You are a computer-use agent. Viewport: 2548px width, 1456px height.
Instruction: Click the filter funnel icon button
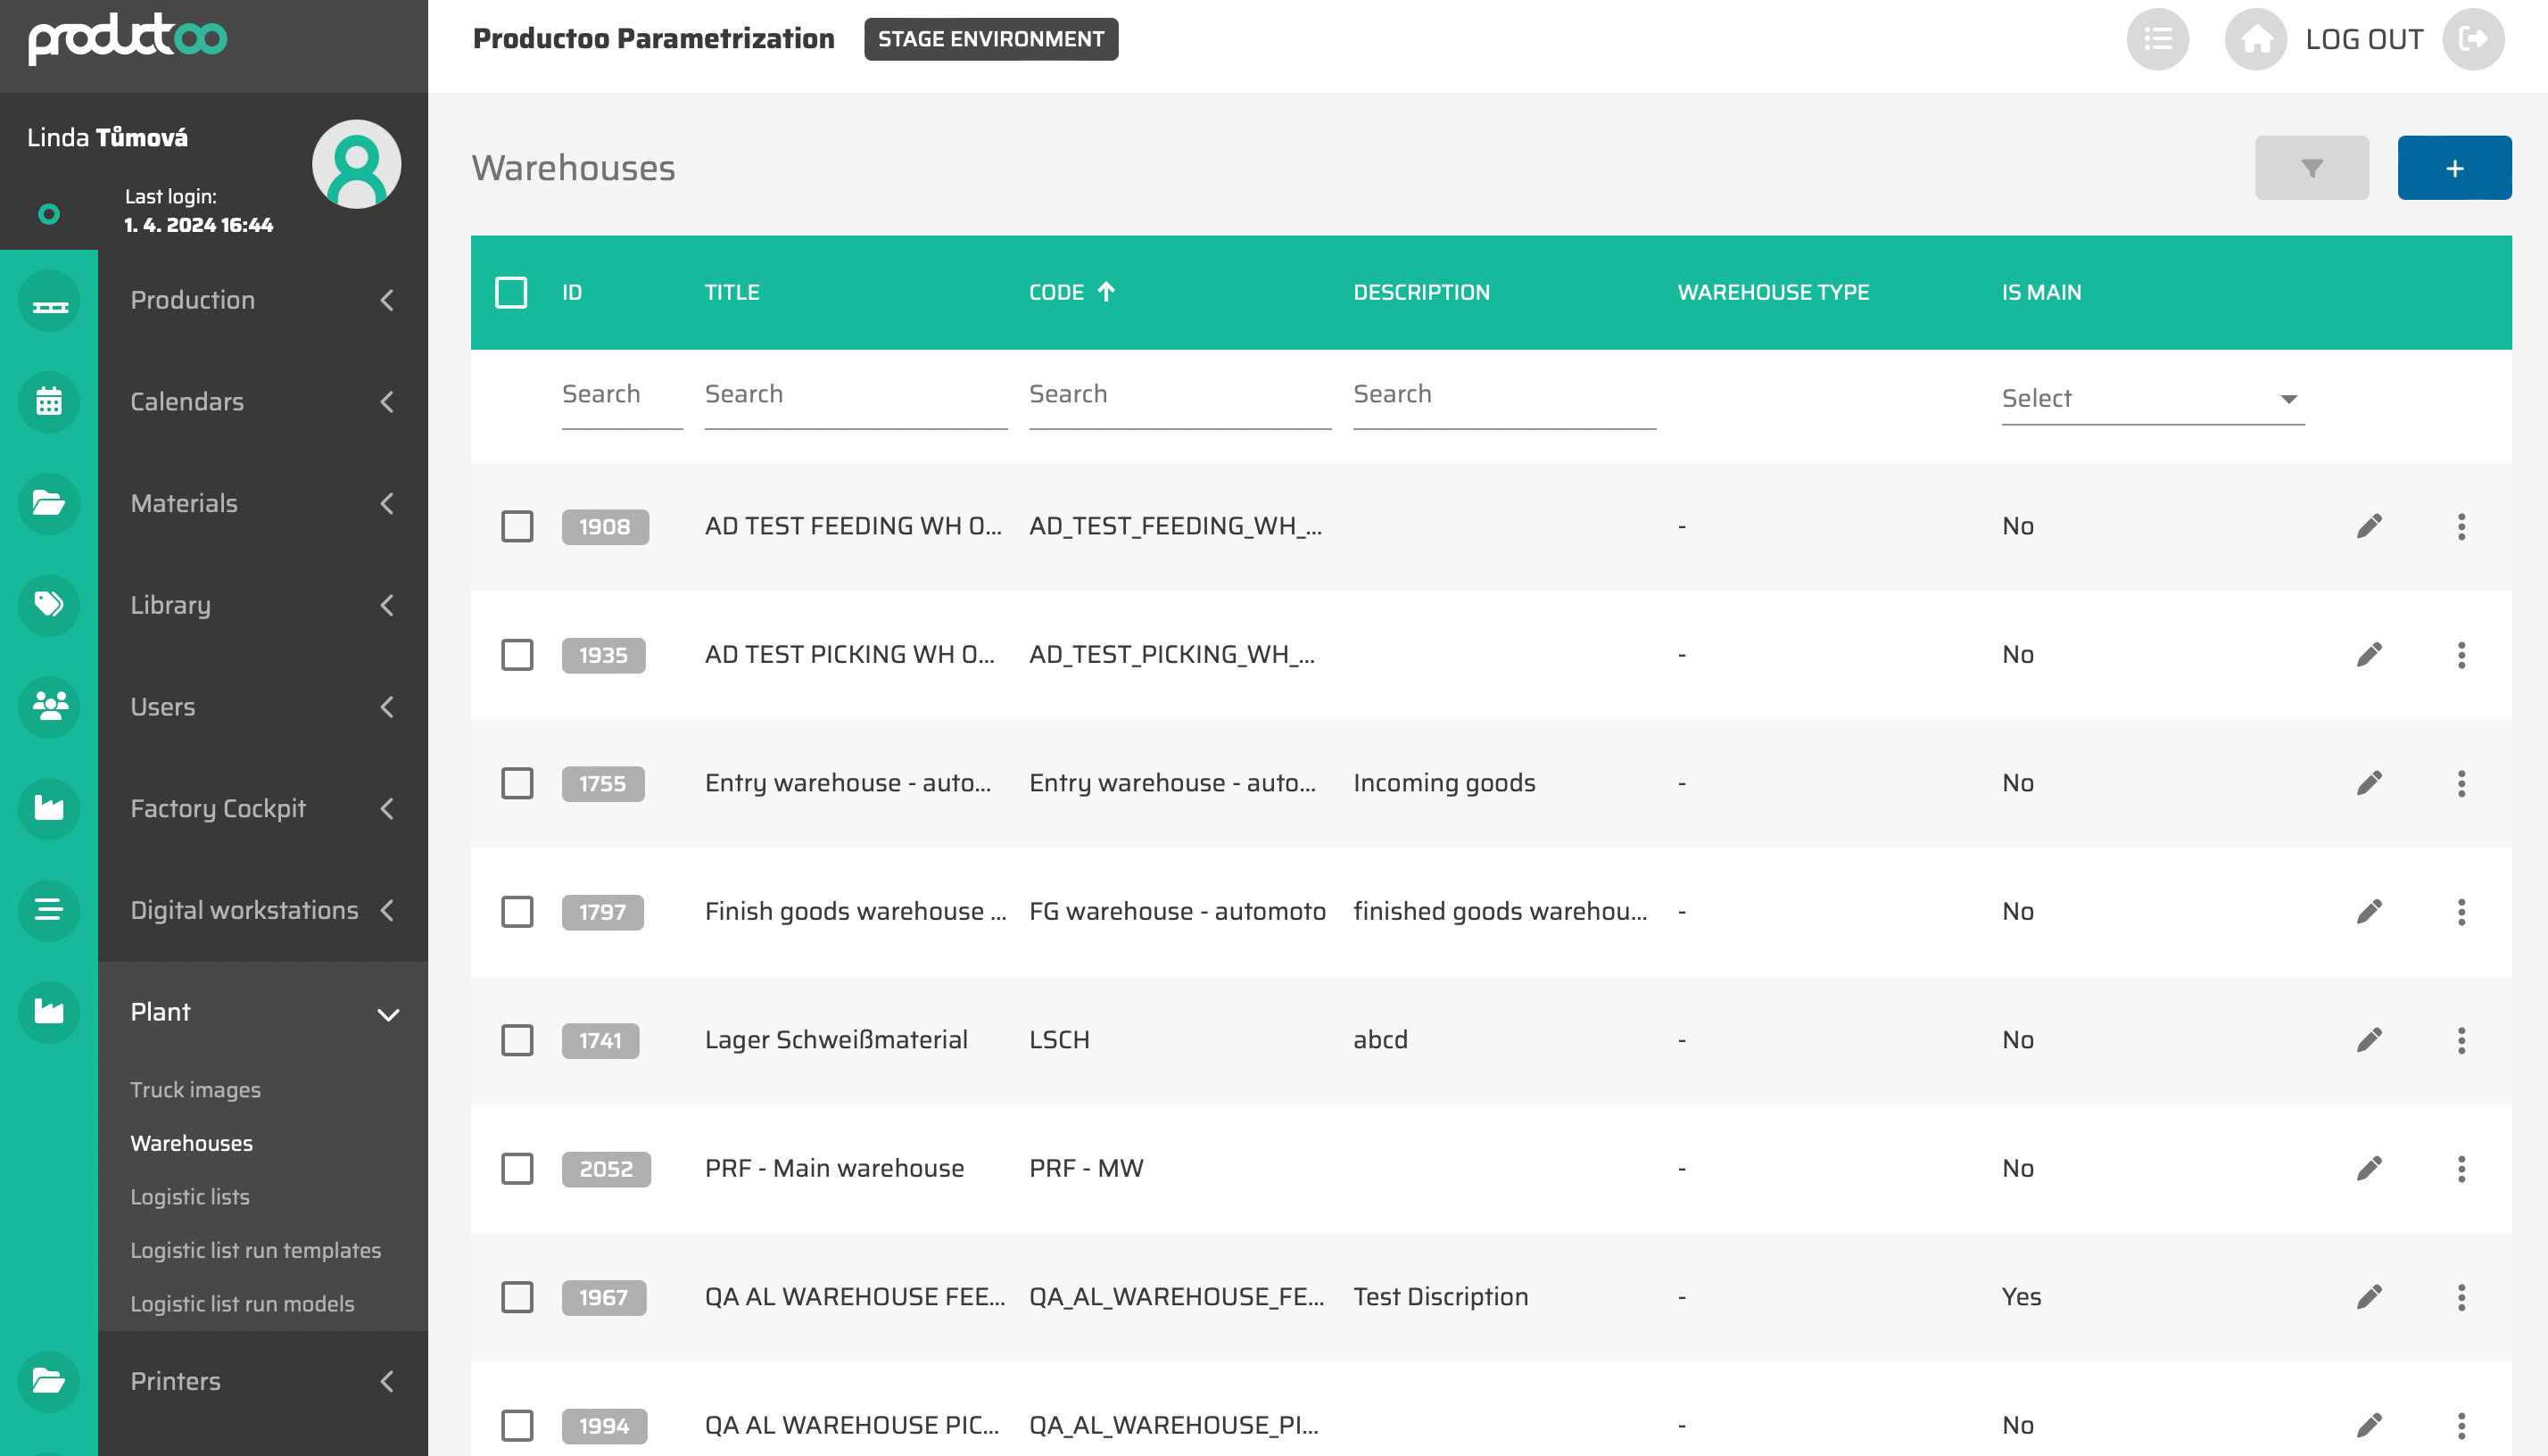(2311, 168)
